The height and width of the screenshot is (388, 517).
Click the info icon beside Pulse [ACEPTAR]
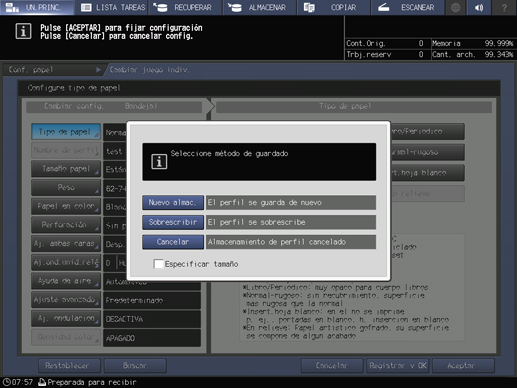(23, 31)
